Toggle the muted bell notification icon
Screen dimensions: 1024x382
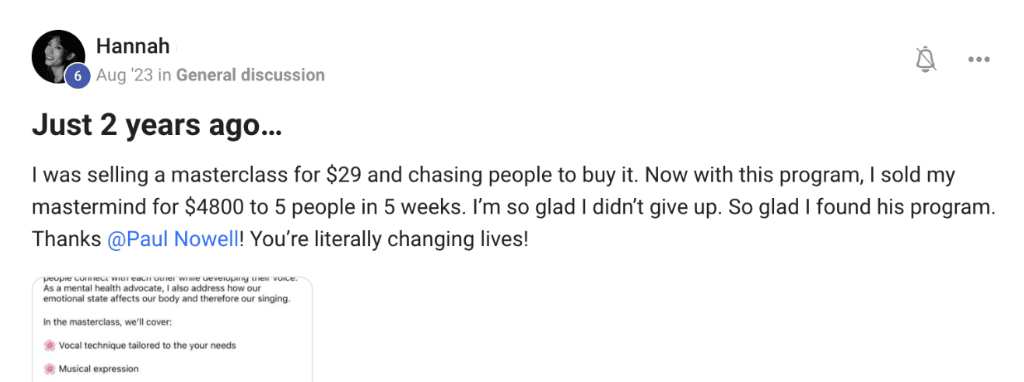coord(925,59)
